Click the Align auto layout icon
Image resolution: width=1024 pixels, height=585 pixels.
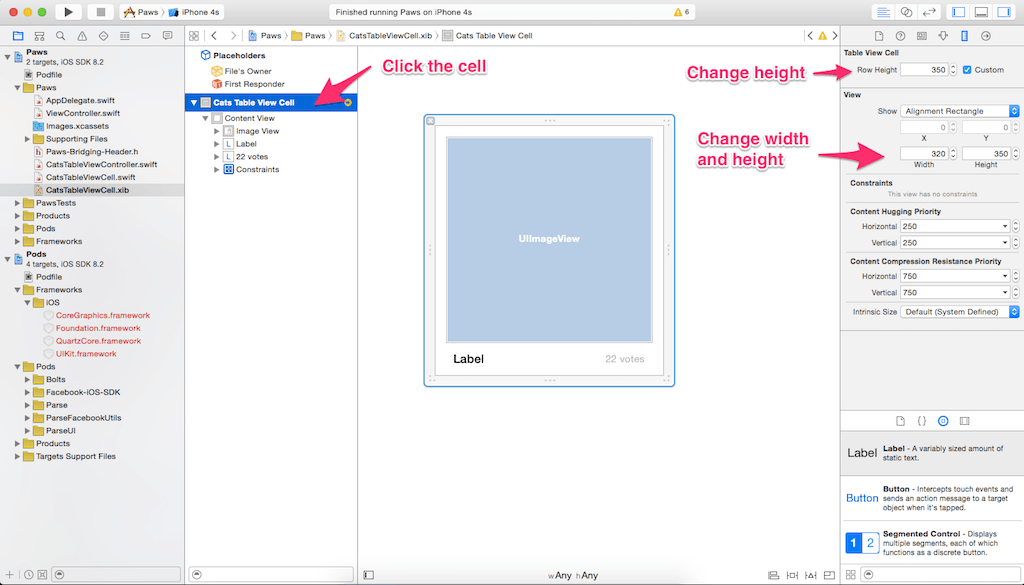tap(774, 575)
